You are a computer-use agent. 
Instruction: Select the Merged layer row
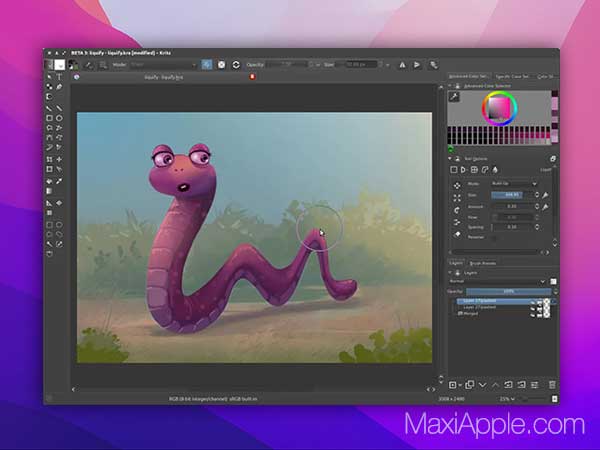(x=503, y=313)
